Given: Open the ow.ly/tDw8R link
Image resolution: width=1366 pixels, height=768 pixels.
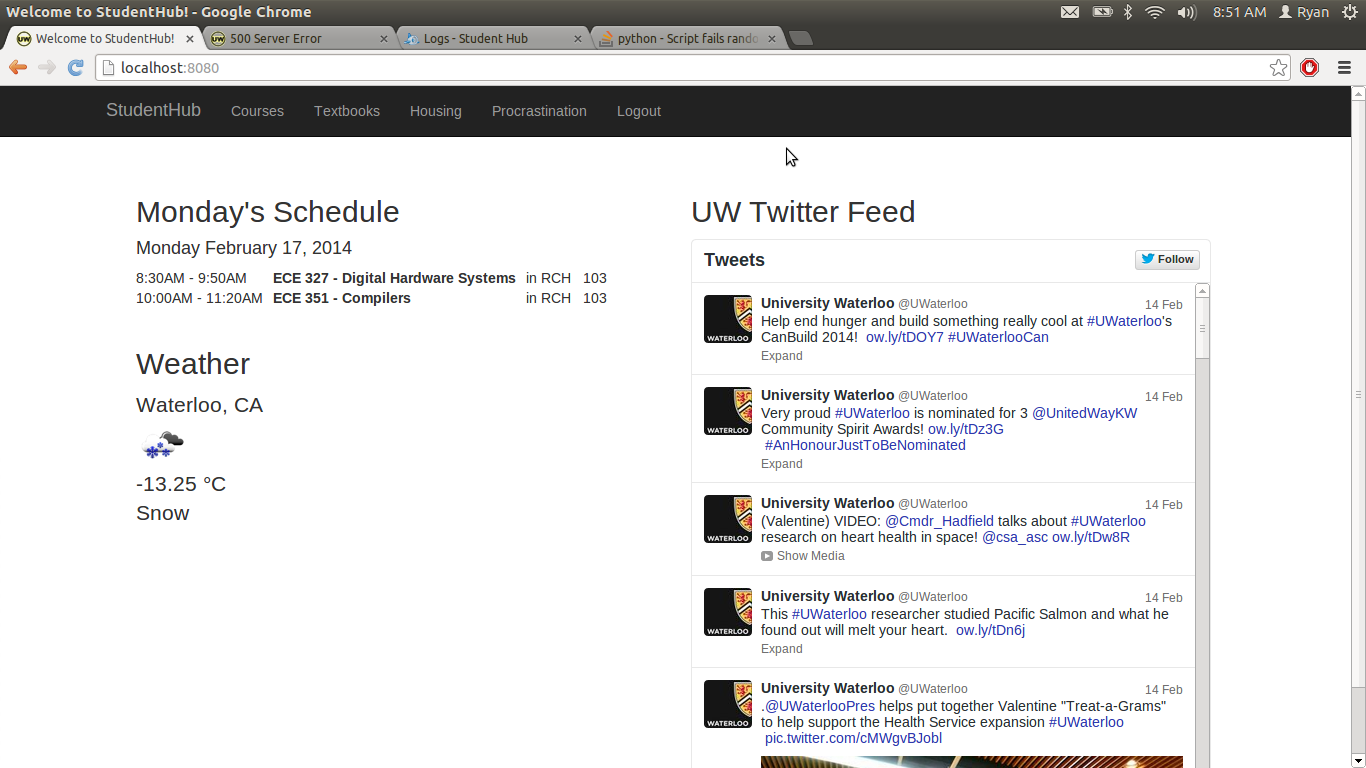Looking at the screenshot, I should (1091, 537).
